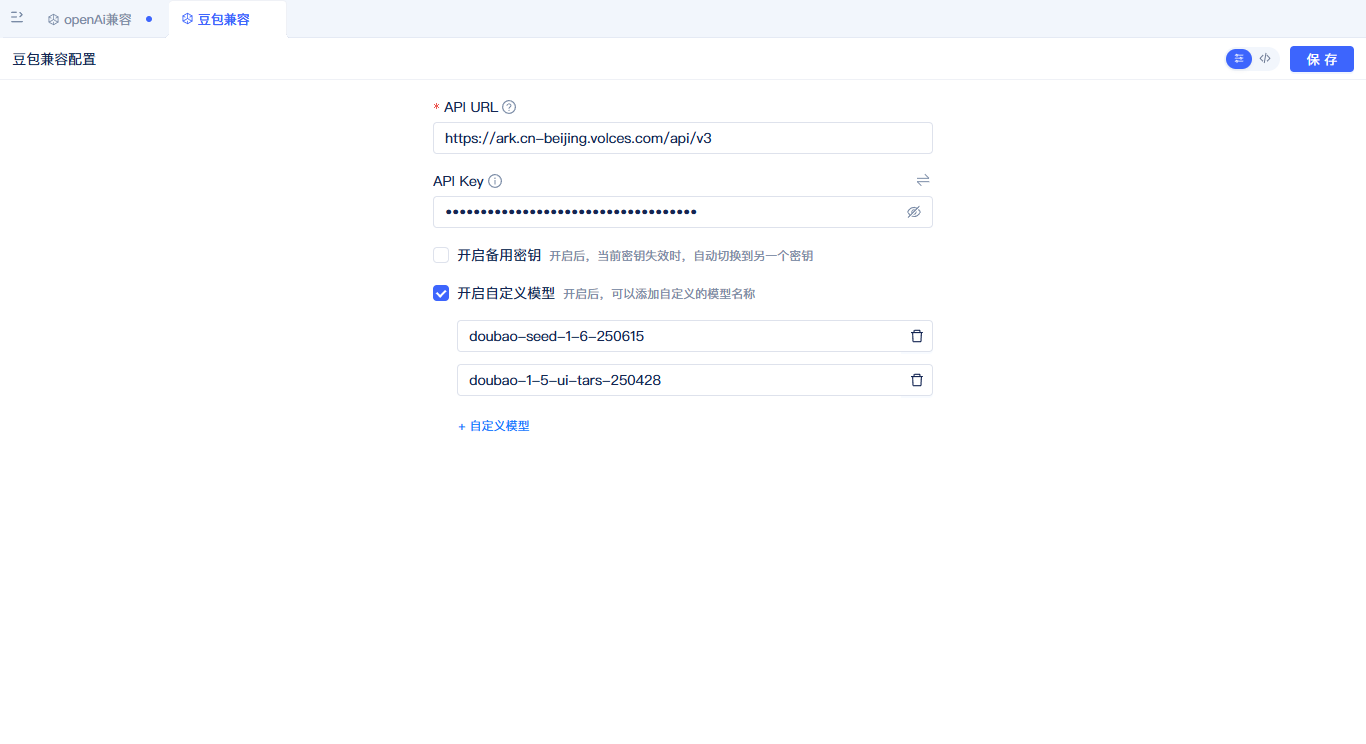Image resolution: width=1366 pixels, height=744 pixels.
Task: Click the openAi兼容 tab cube icon
Action: click(x=53, y=19)
